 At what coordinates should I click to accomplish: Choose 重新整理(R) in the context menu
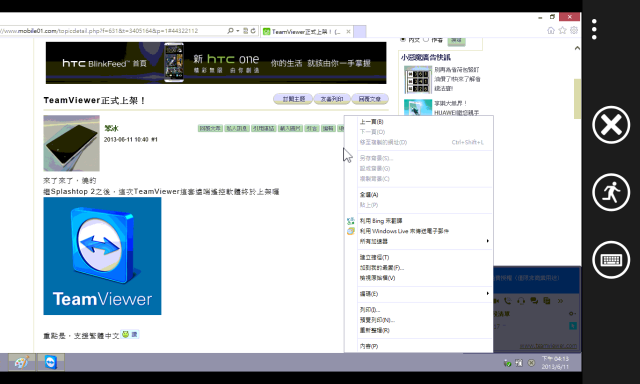click(419, 330)
